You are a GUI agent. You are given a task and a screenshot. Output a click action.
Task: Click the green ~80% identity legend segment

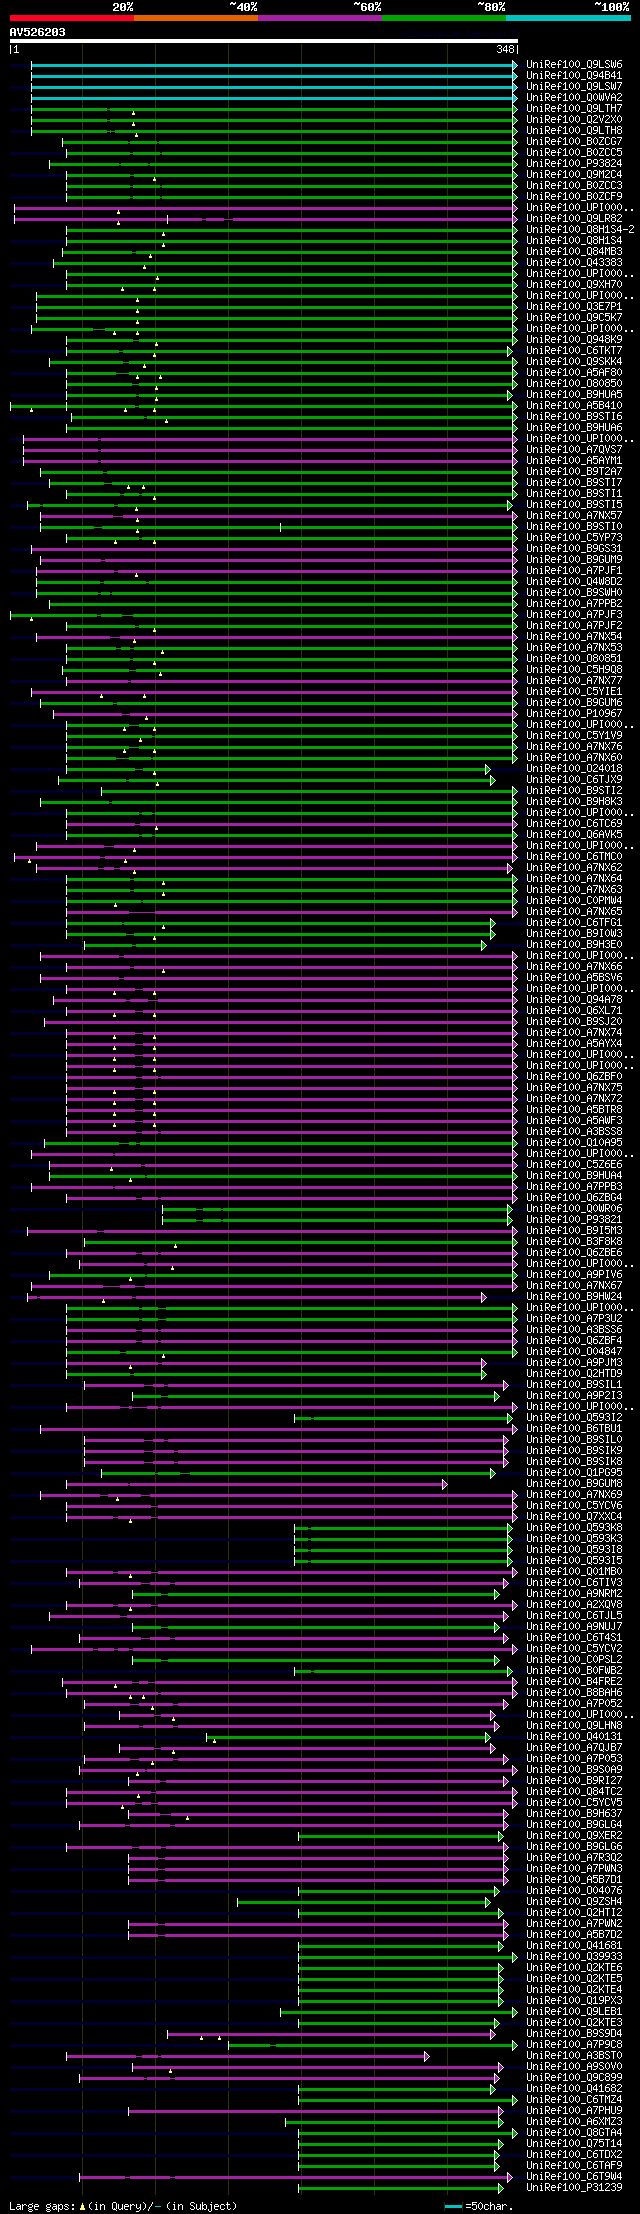pyautogui.click(x=443, y=18)
